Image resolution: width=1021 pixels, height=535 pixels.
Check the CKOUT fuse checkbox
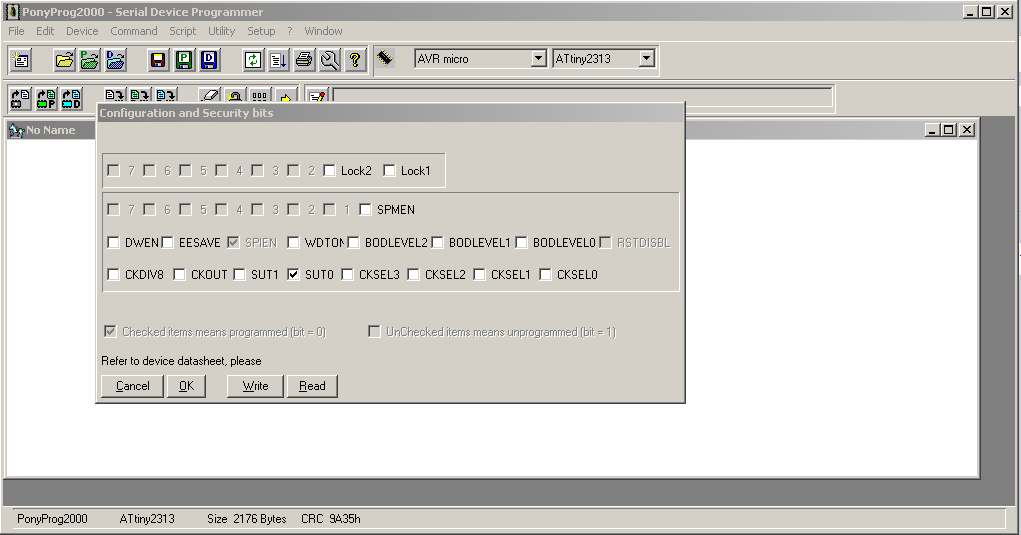tap(179, 275)
